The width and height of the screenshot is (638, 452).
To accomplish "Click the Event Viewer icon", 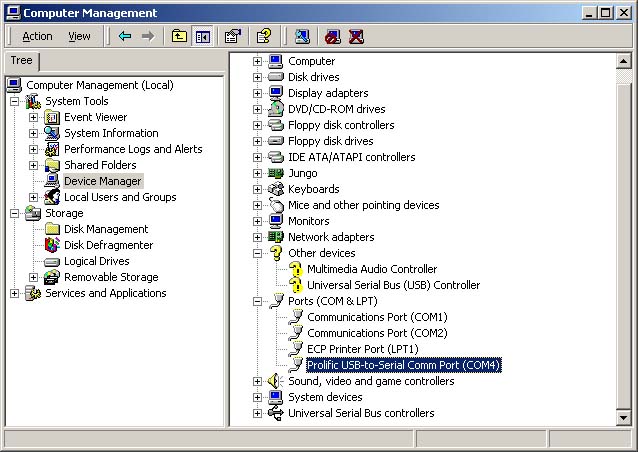I will pos(52,117).
